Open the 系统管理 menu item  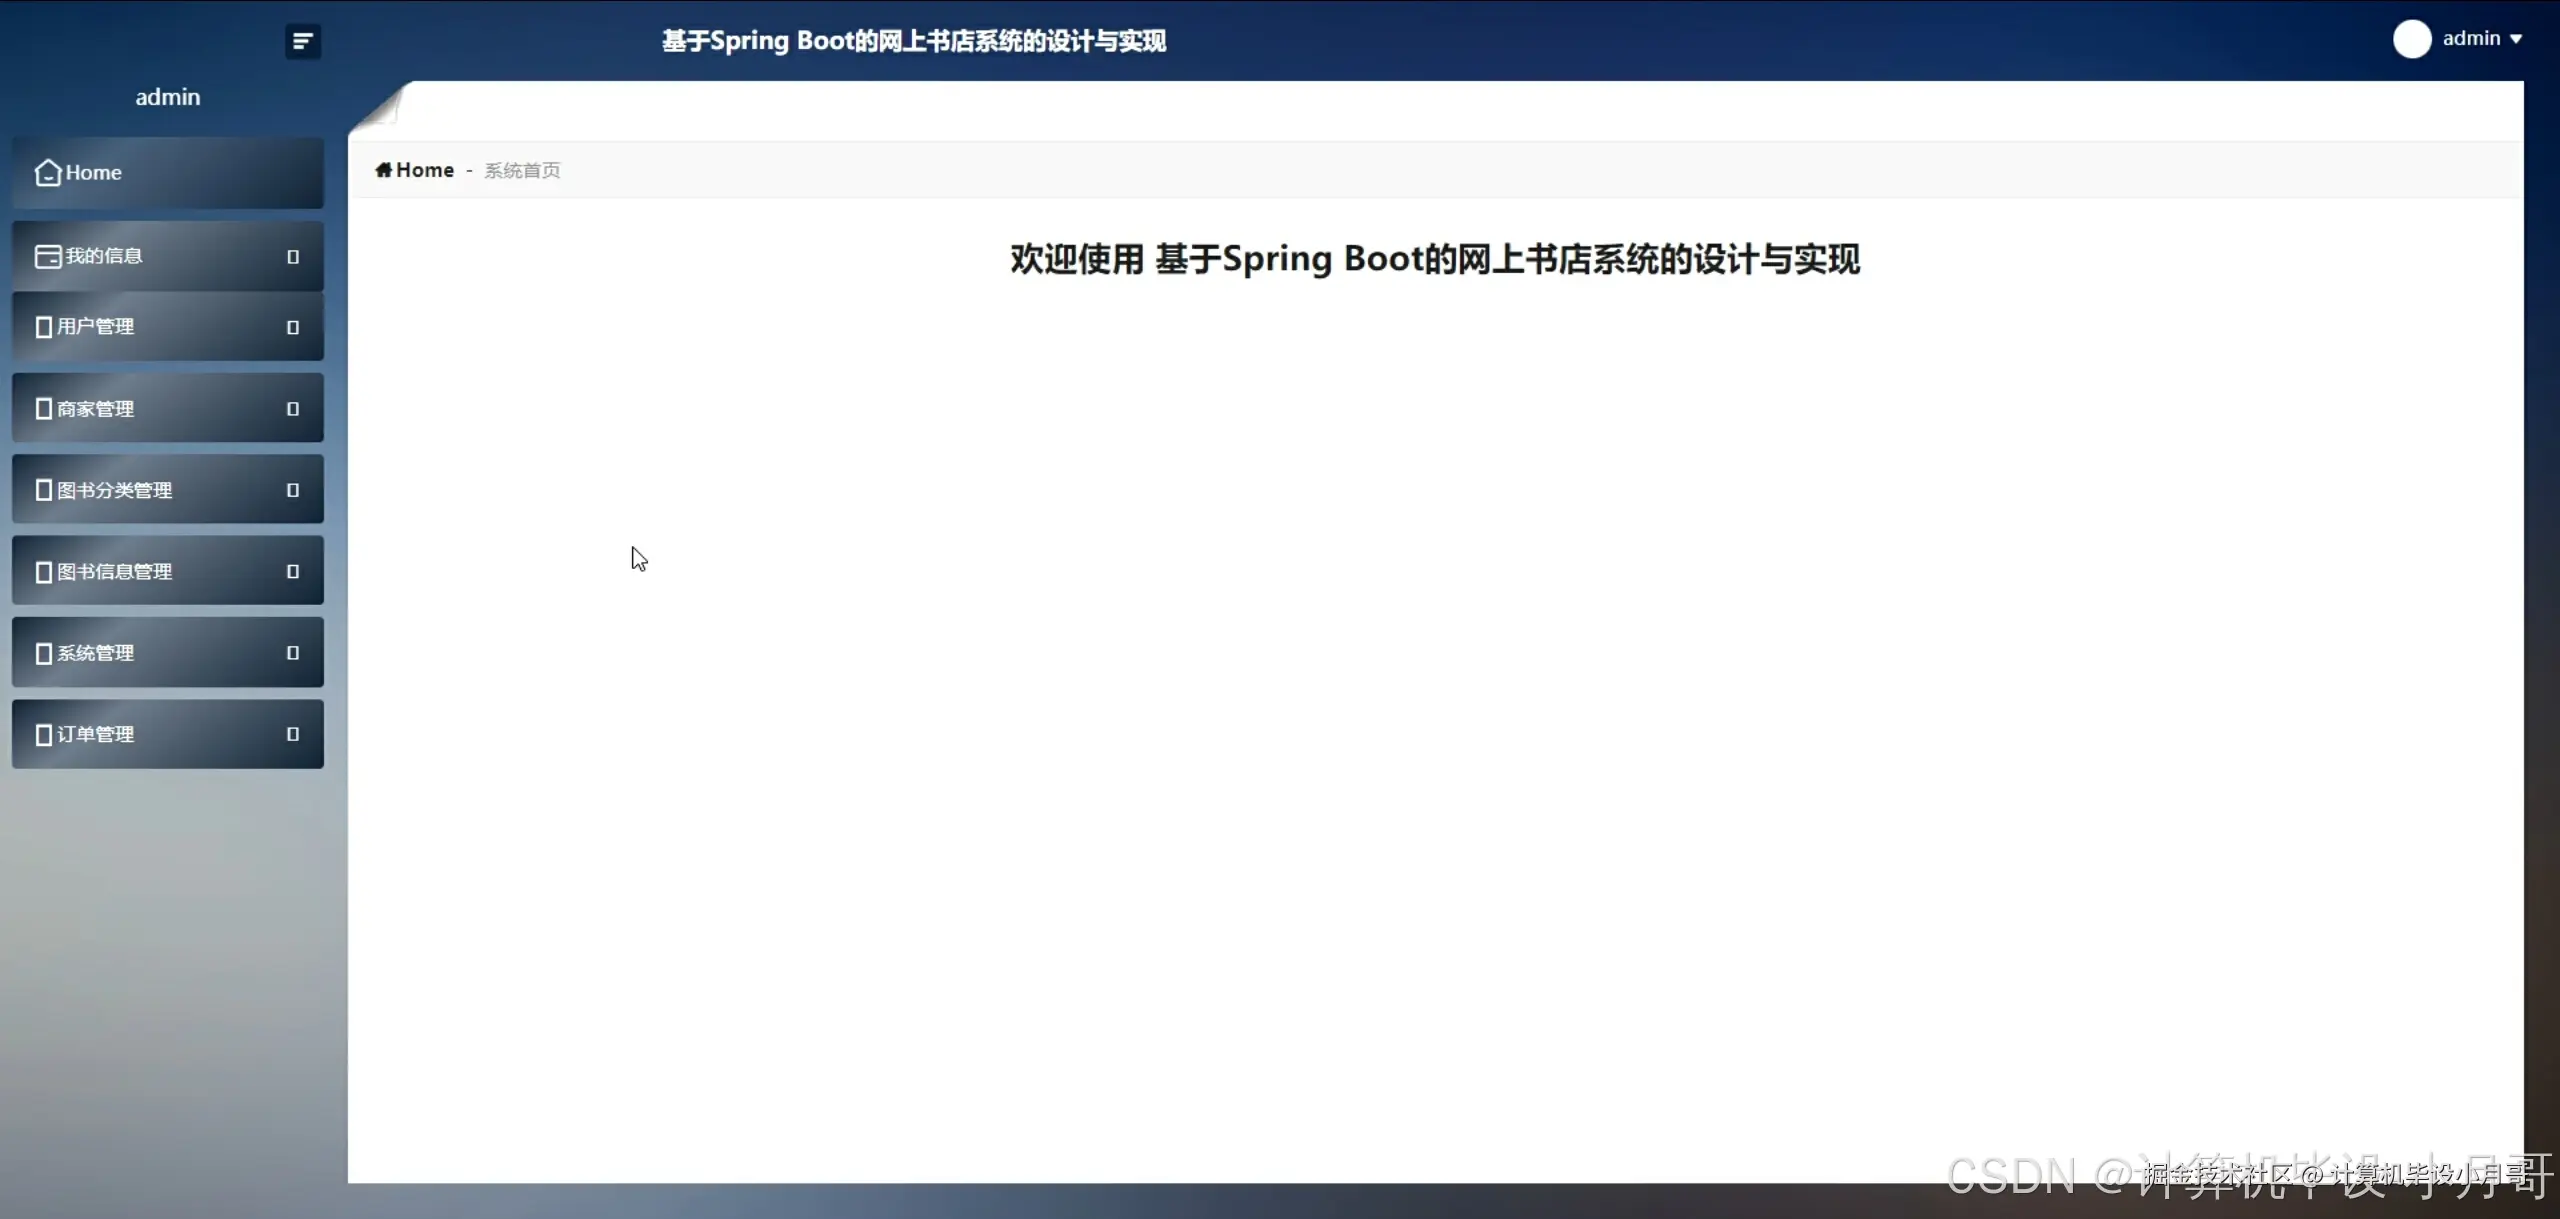96,653
